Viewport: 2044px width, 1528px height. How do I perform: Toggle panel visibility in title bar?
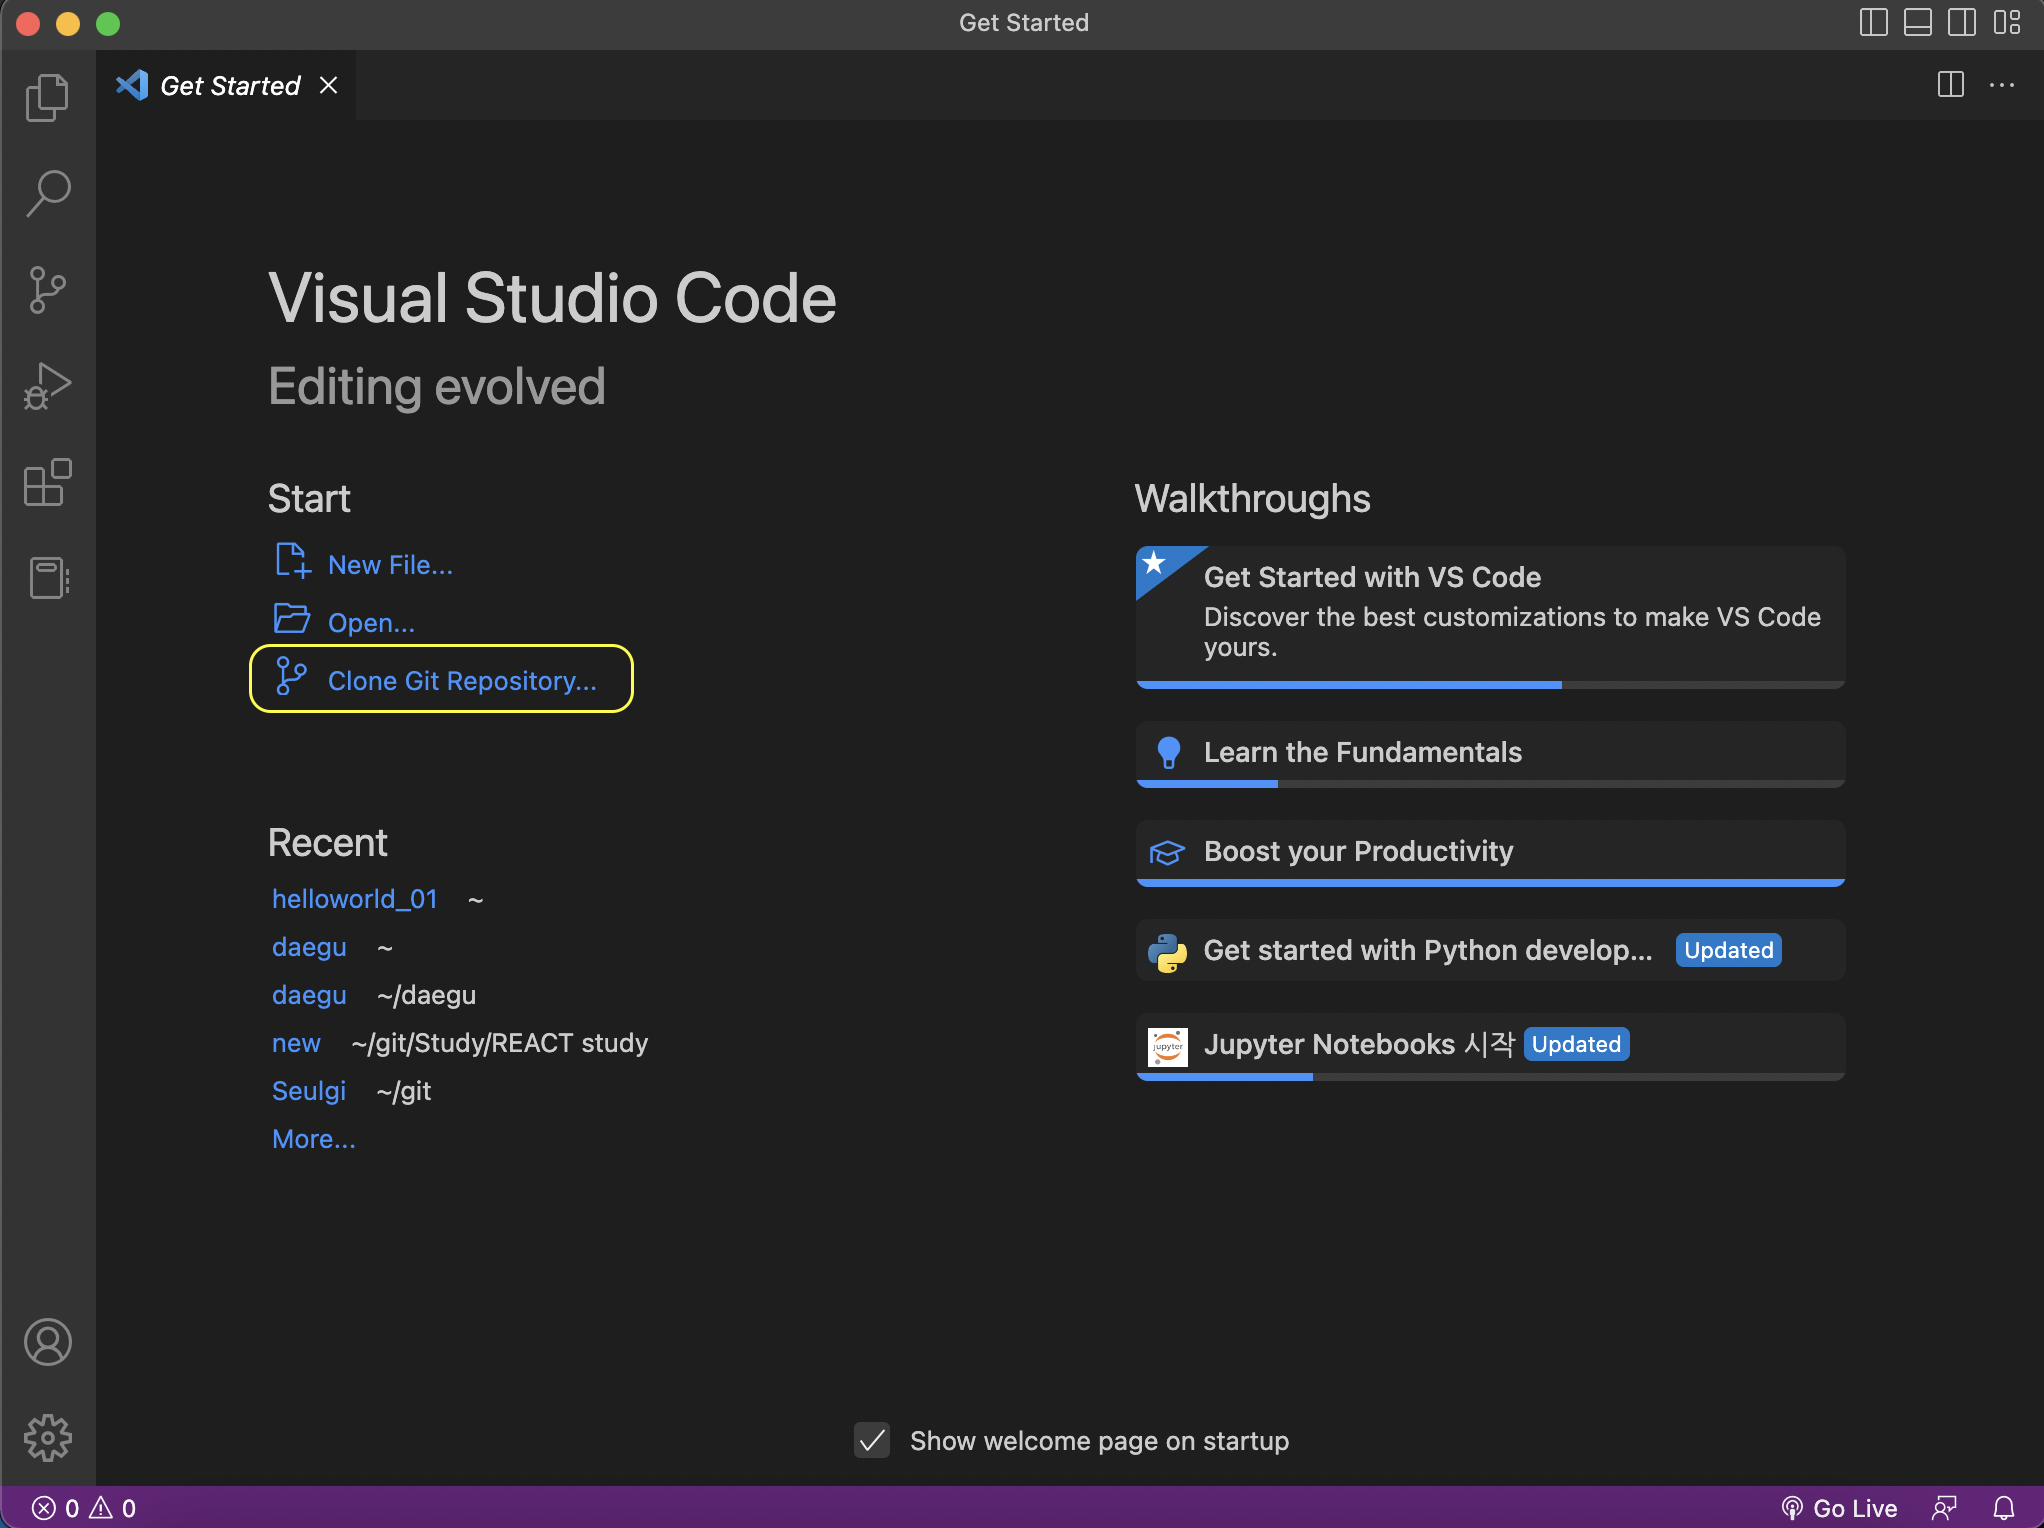point(1917,22)
